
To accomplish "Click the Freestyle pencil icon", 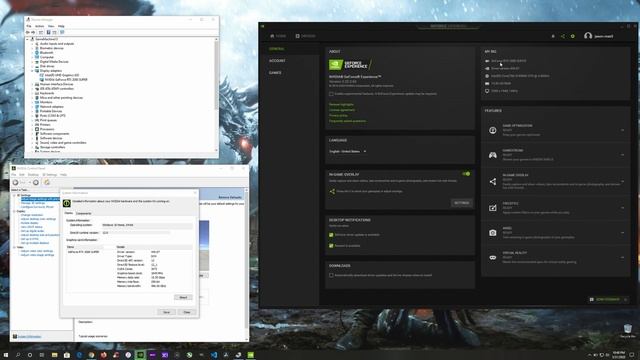I will tap(493, 208).
